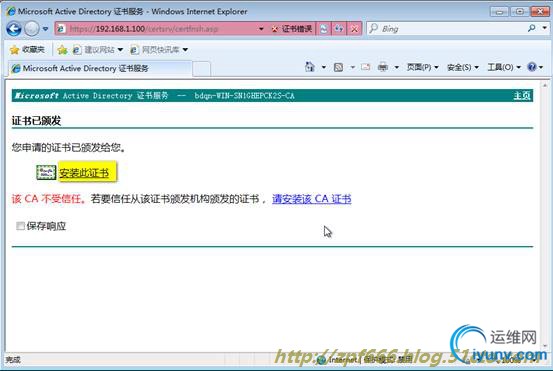
Task: Open the 建议网站 suggested sites link
Action: click(x=98, y=50)
